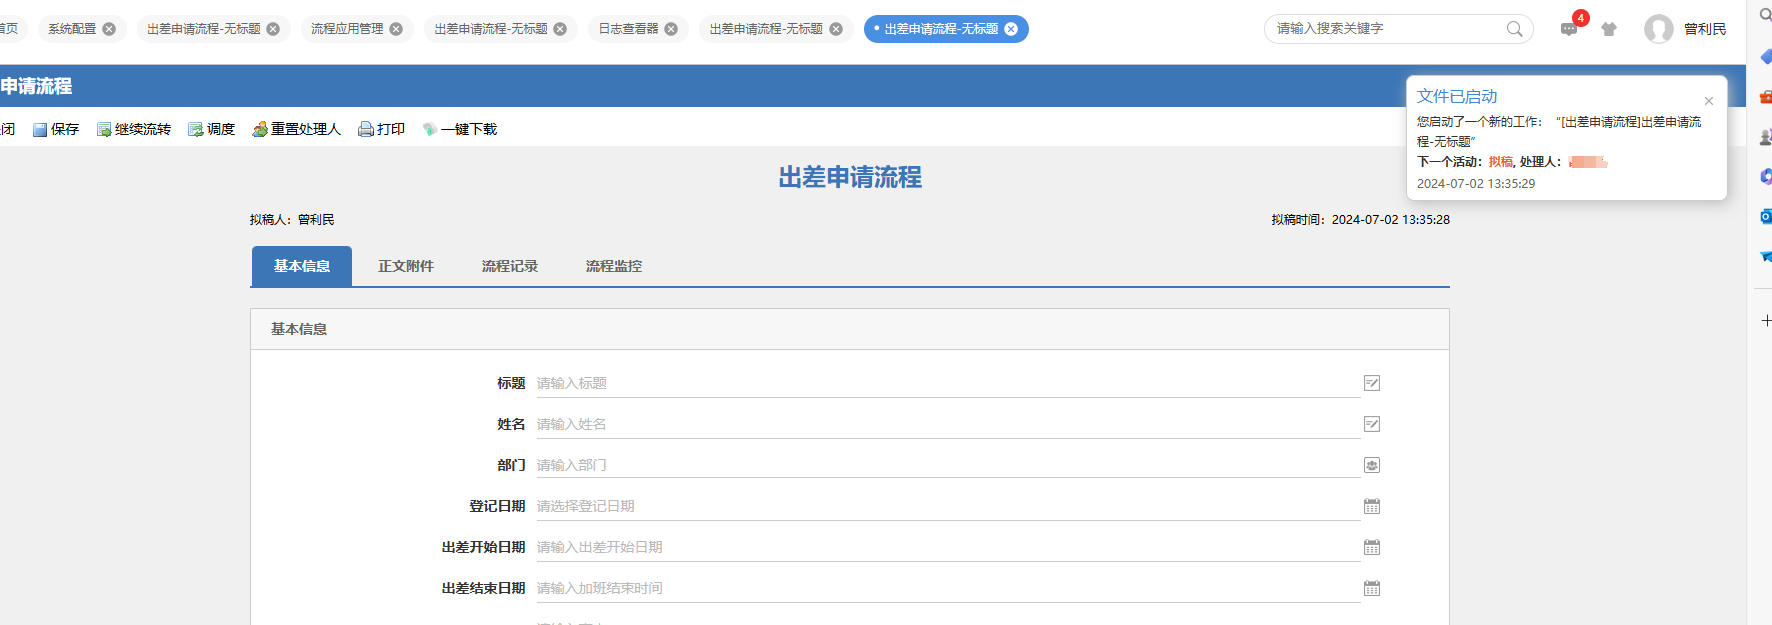The height and width of the screenshot is (625, 1772).
Task: Open the department picker icon beside 部门
Action: [x=1372, y=465]
